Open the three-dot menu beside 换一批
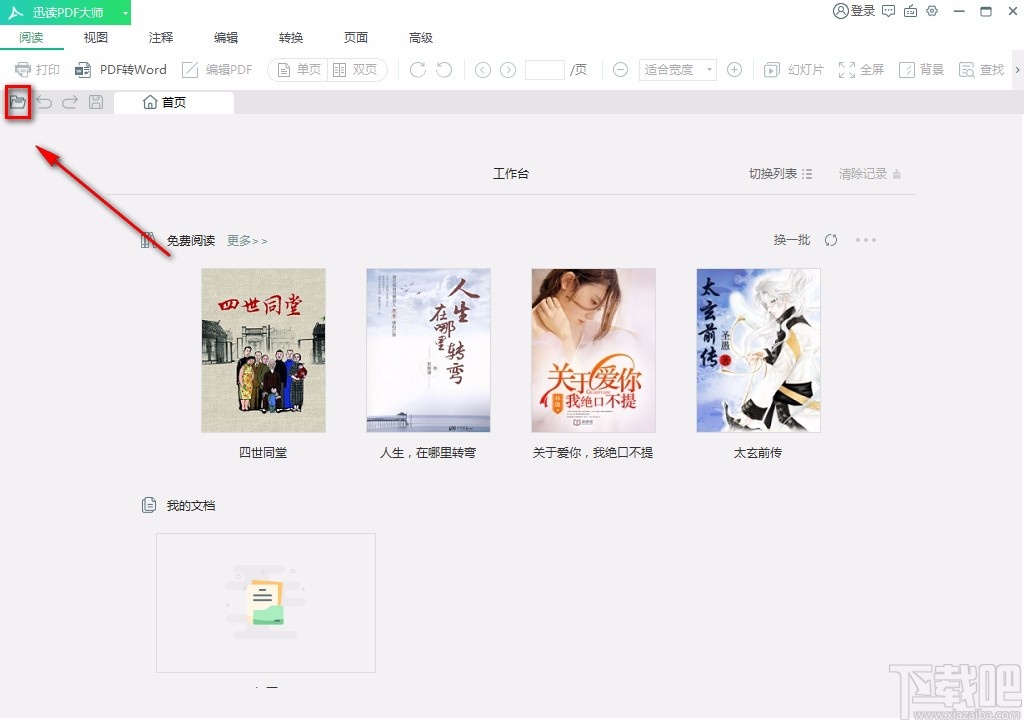The height and width of the screenshot is (720, 1024). coord(866,240)
